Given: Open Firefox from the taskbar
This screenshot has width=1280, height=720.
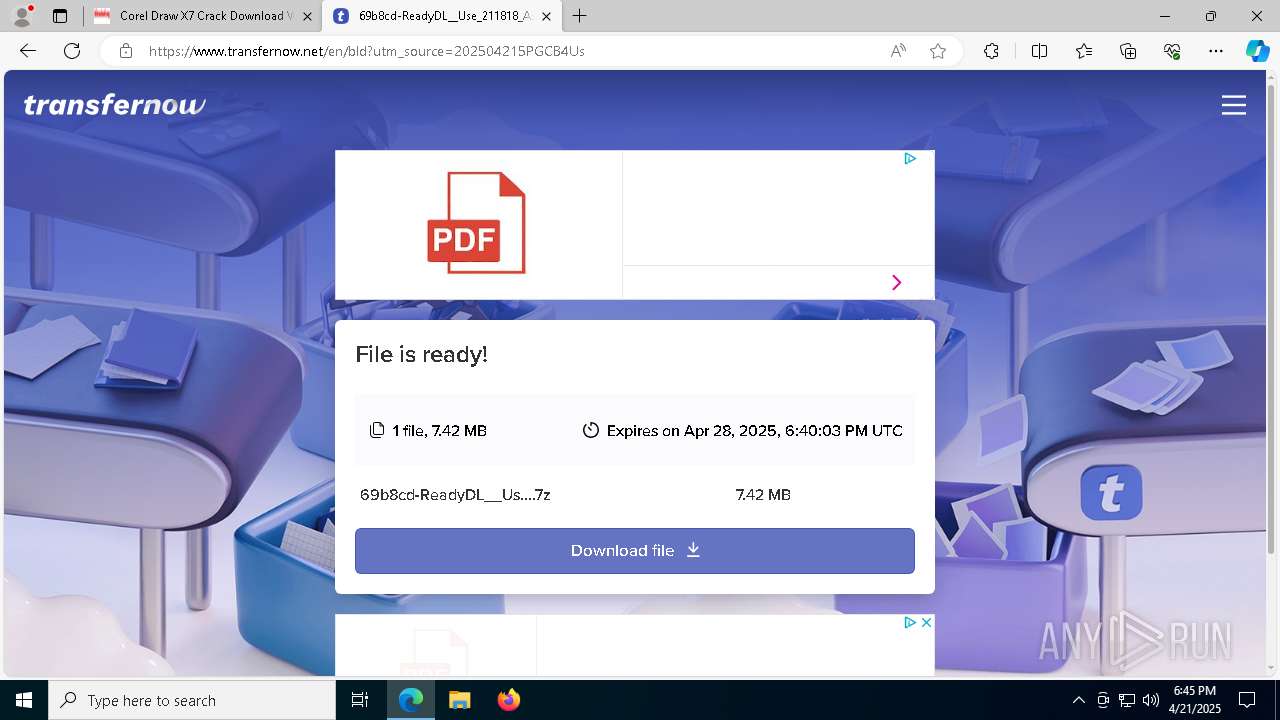Looking at the screenshot, I should 508,700.
